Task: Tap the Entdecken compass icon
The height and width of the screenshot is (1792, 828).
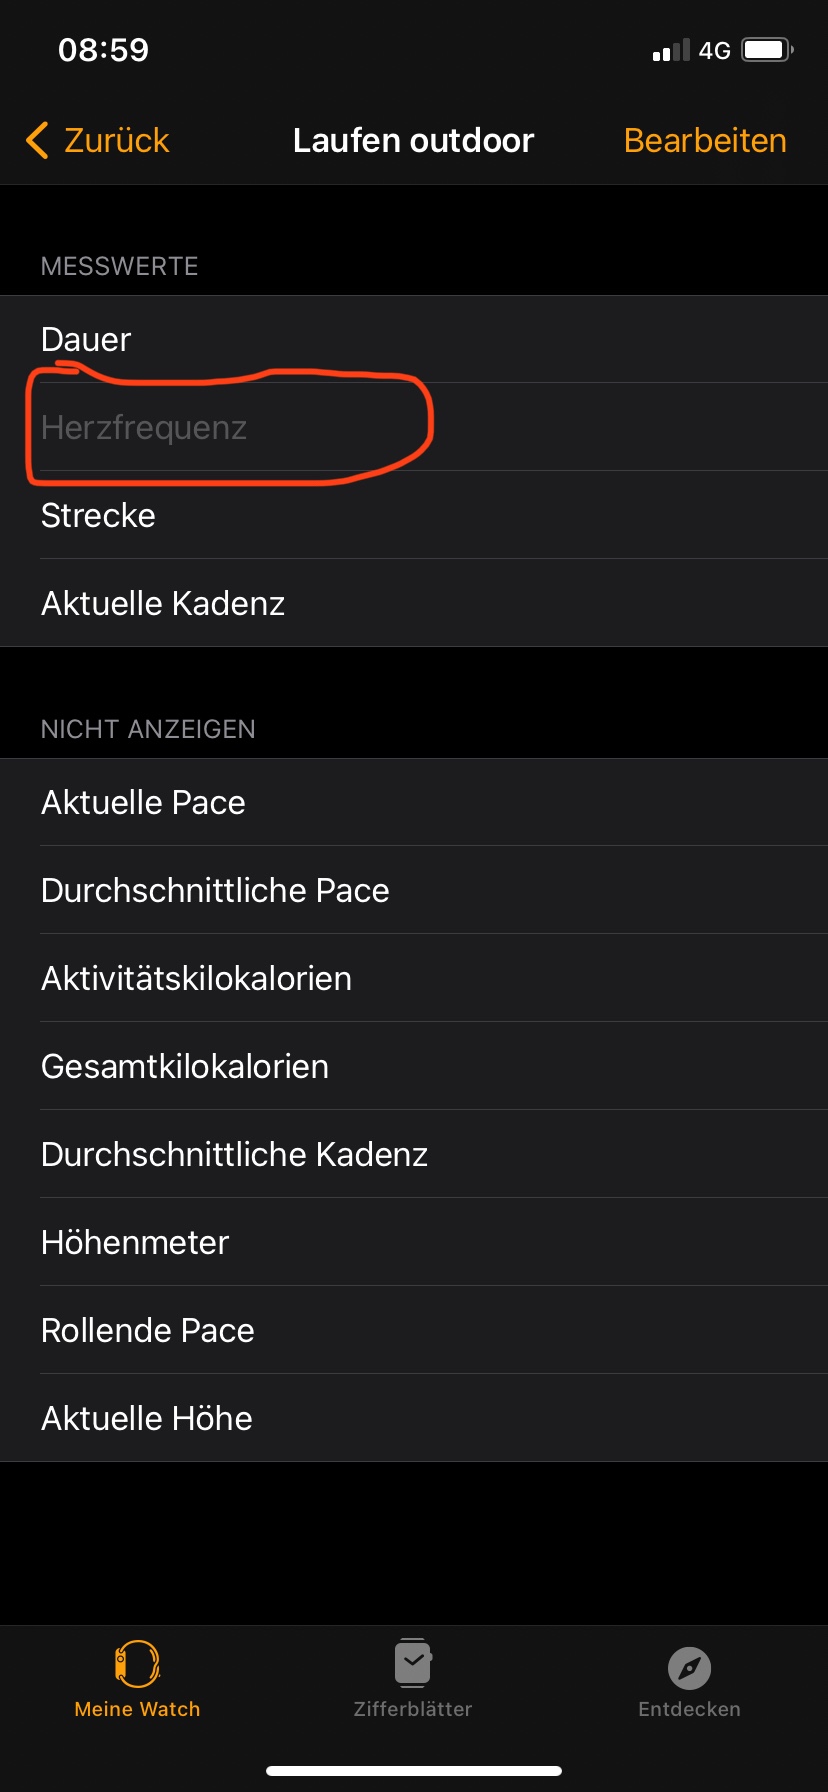Action: 689,1667
